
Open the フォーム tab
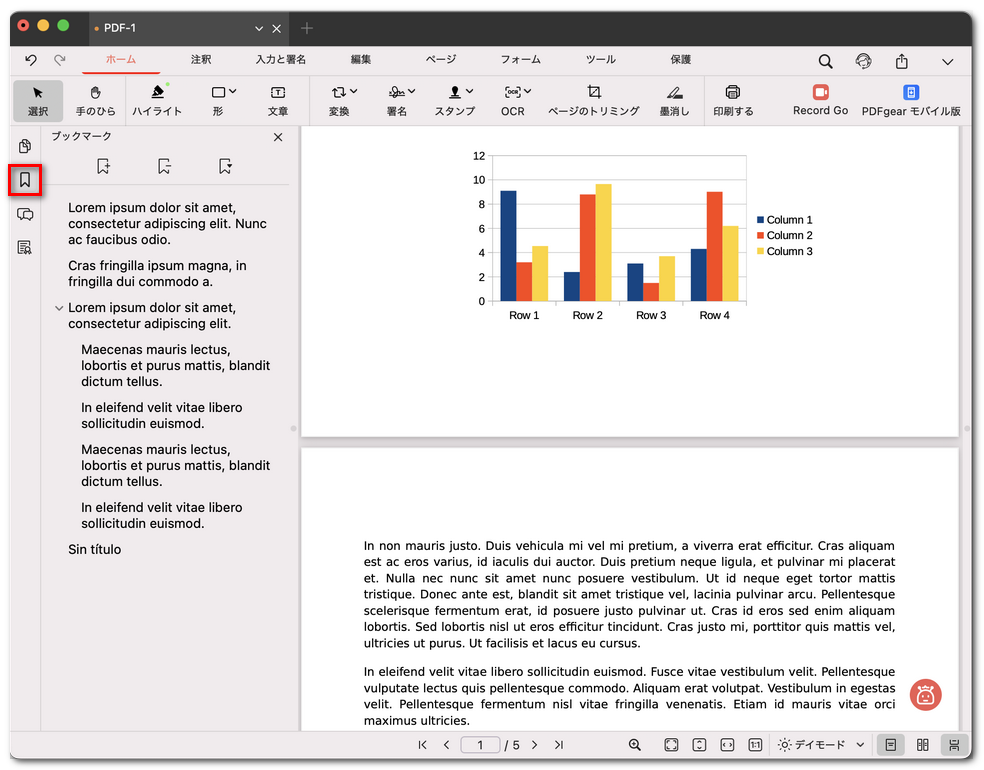(520, 60)
